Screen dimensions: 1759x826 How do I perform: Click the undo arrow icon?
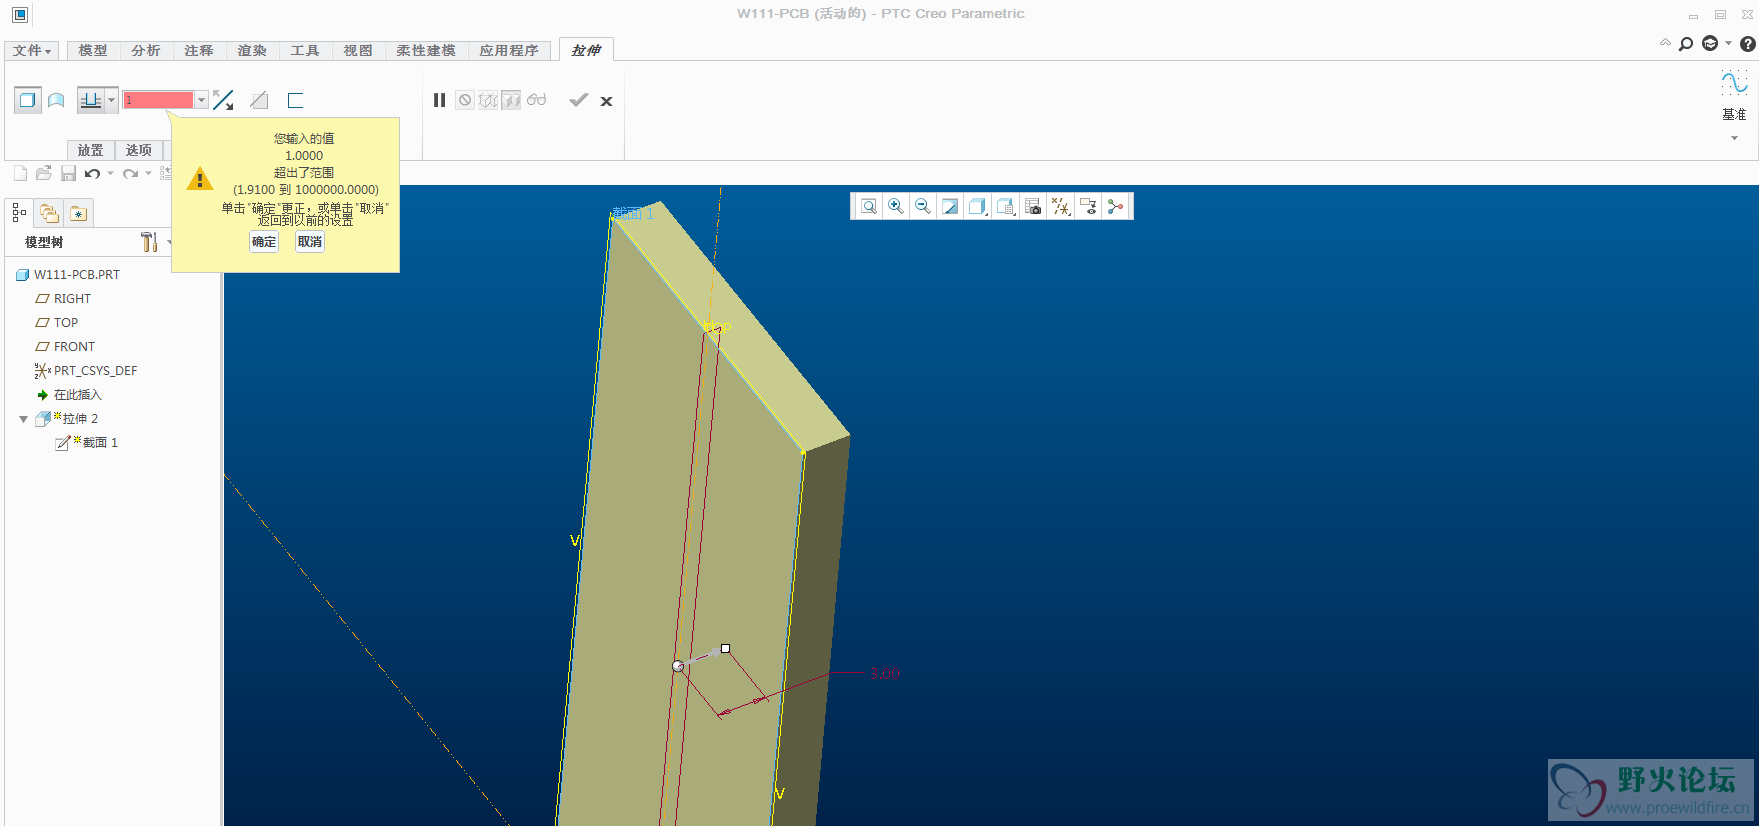(92, 173)
